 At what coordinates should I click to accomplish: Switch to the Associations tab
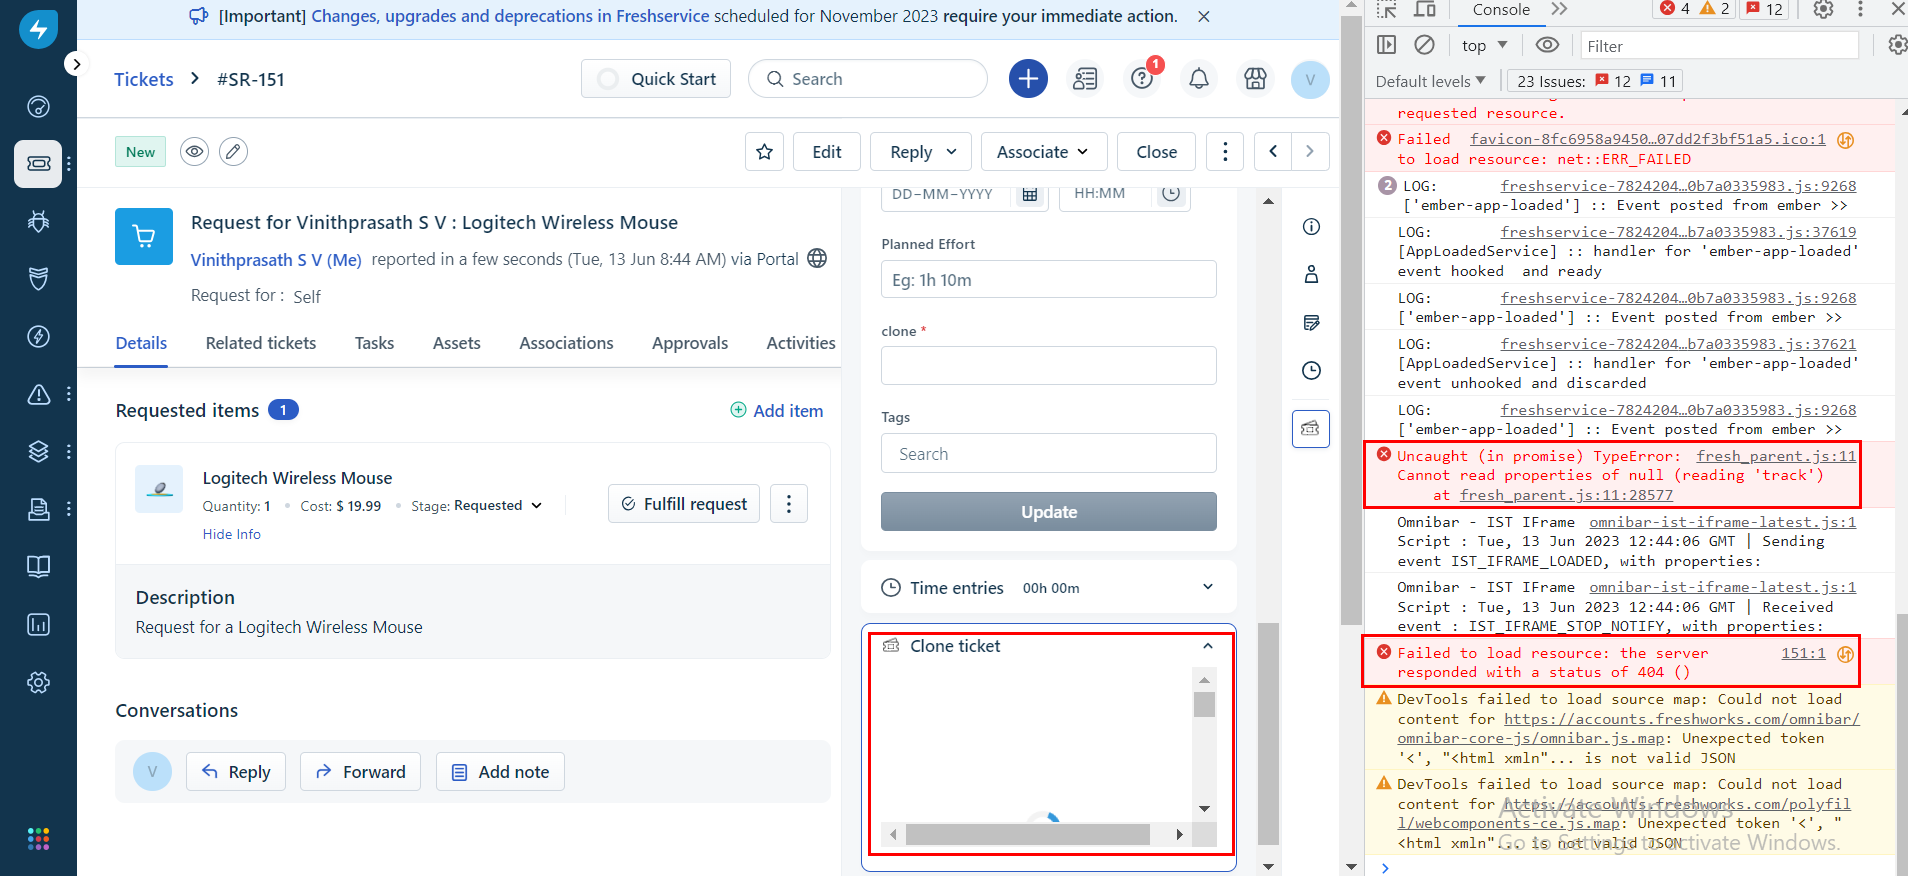tap(566, 343)
